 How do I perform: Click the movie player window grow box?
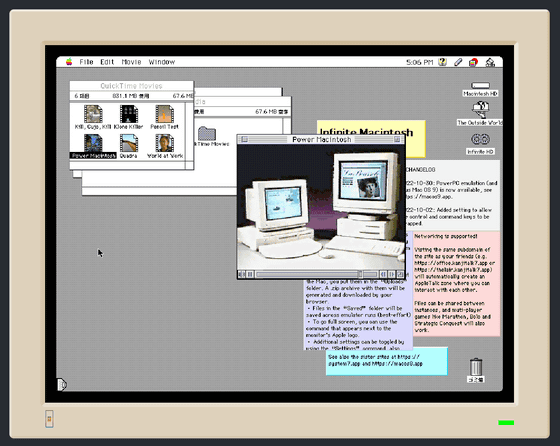pyautogui.click(x=400, y=274)
